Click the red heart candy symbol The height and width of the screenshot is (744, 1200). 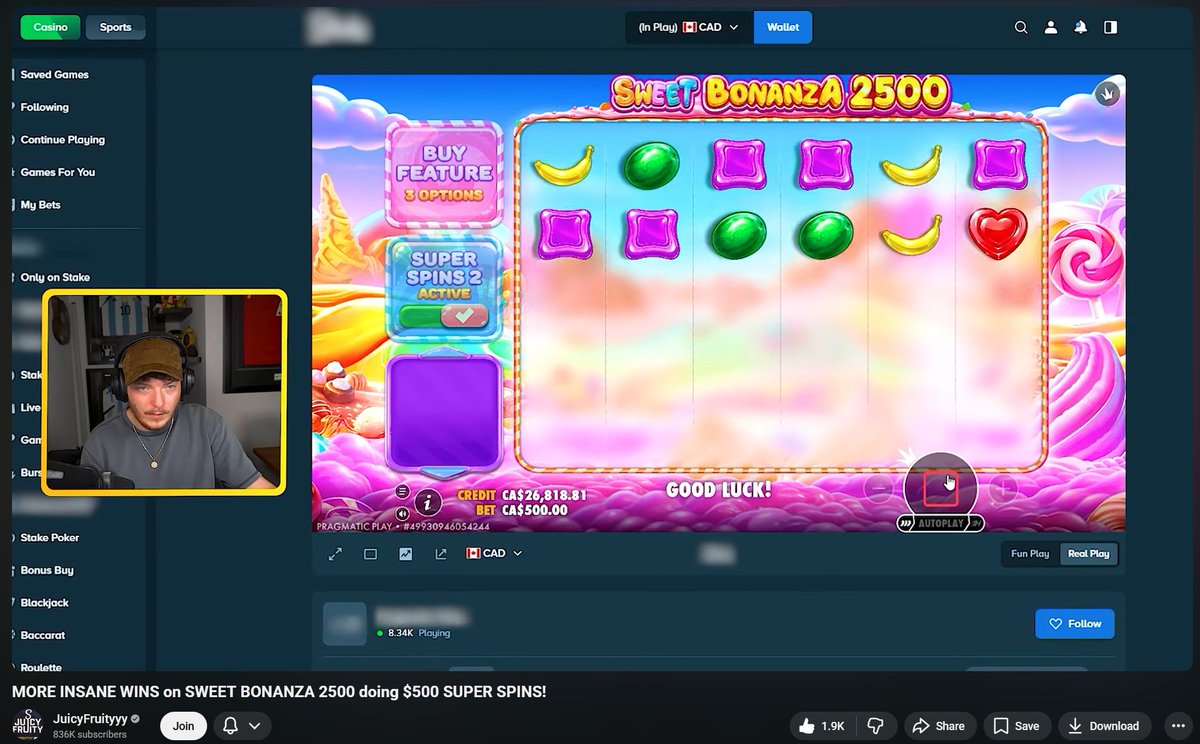coord(997,234)
